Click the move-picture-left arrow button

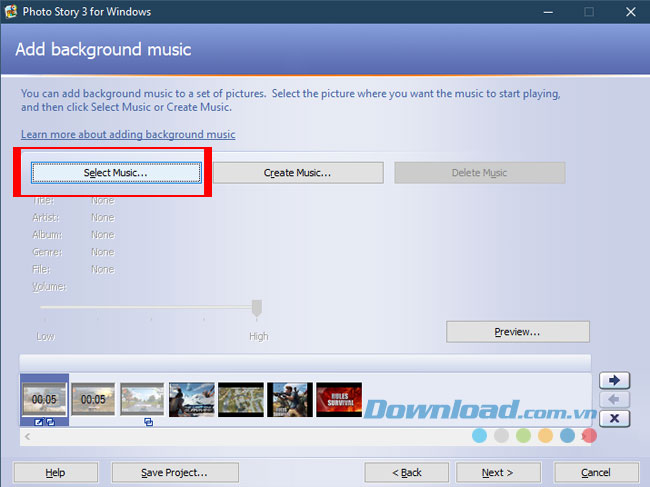tap(614, 399)
